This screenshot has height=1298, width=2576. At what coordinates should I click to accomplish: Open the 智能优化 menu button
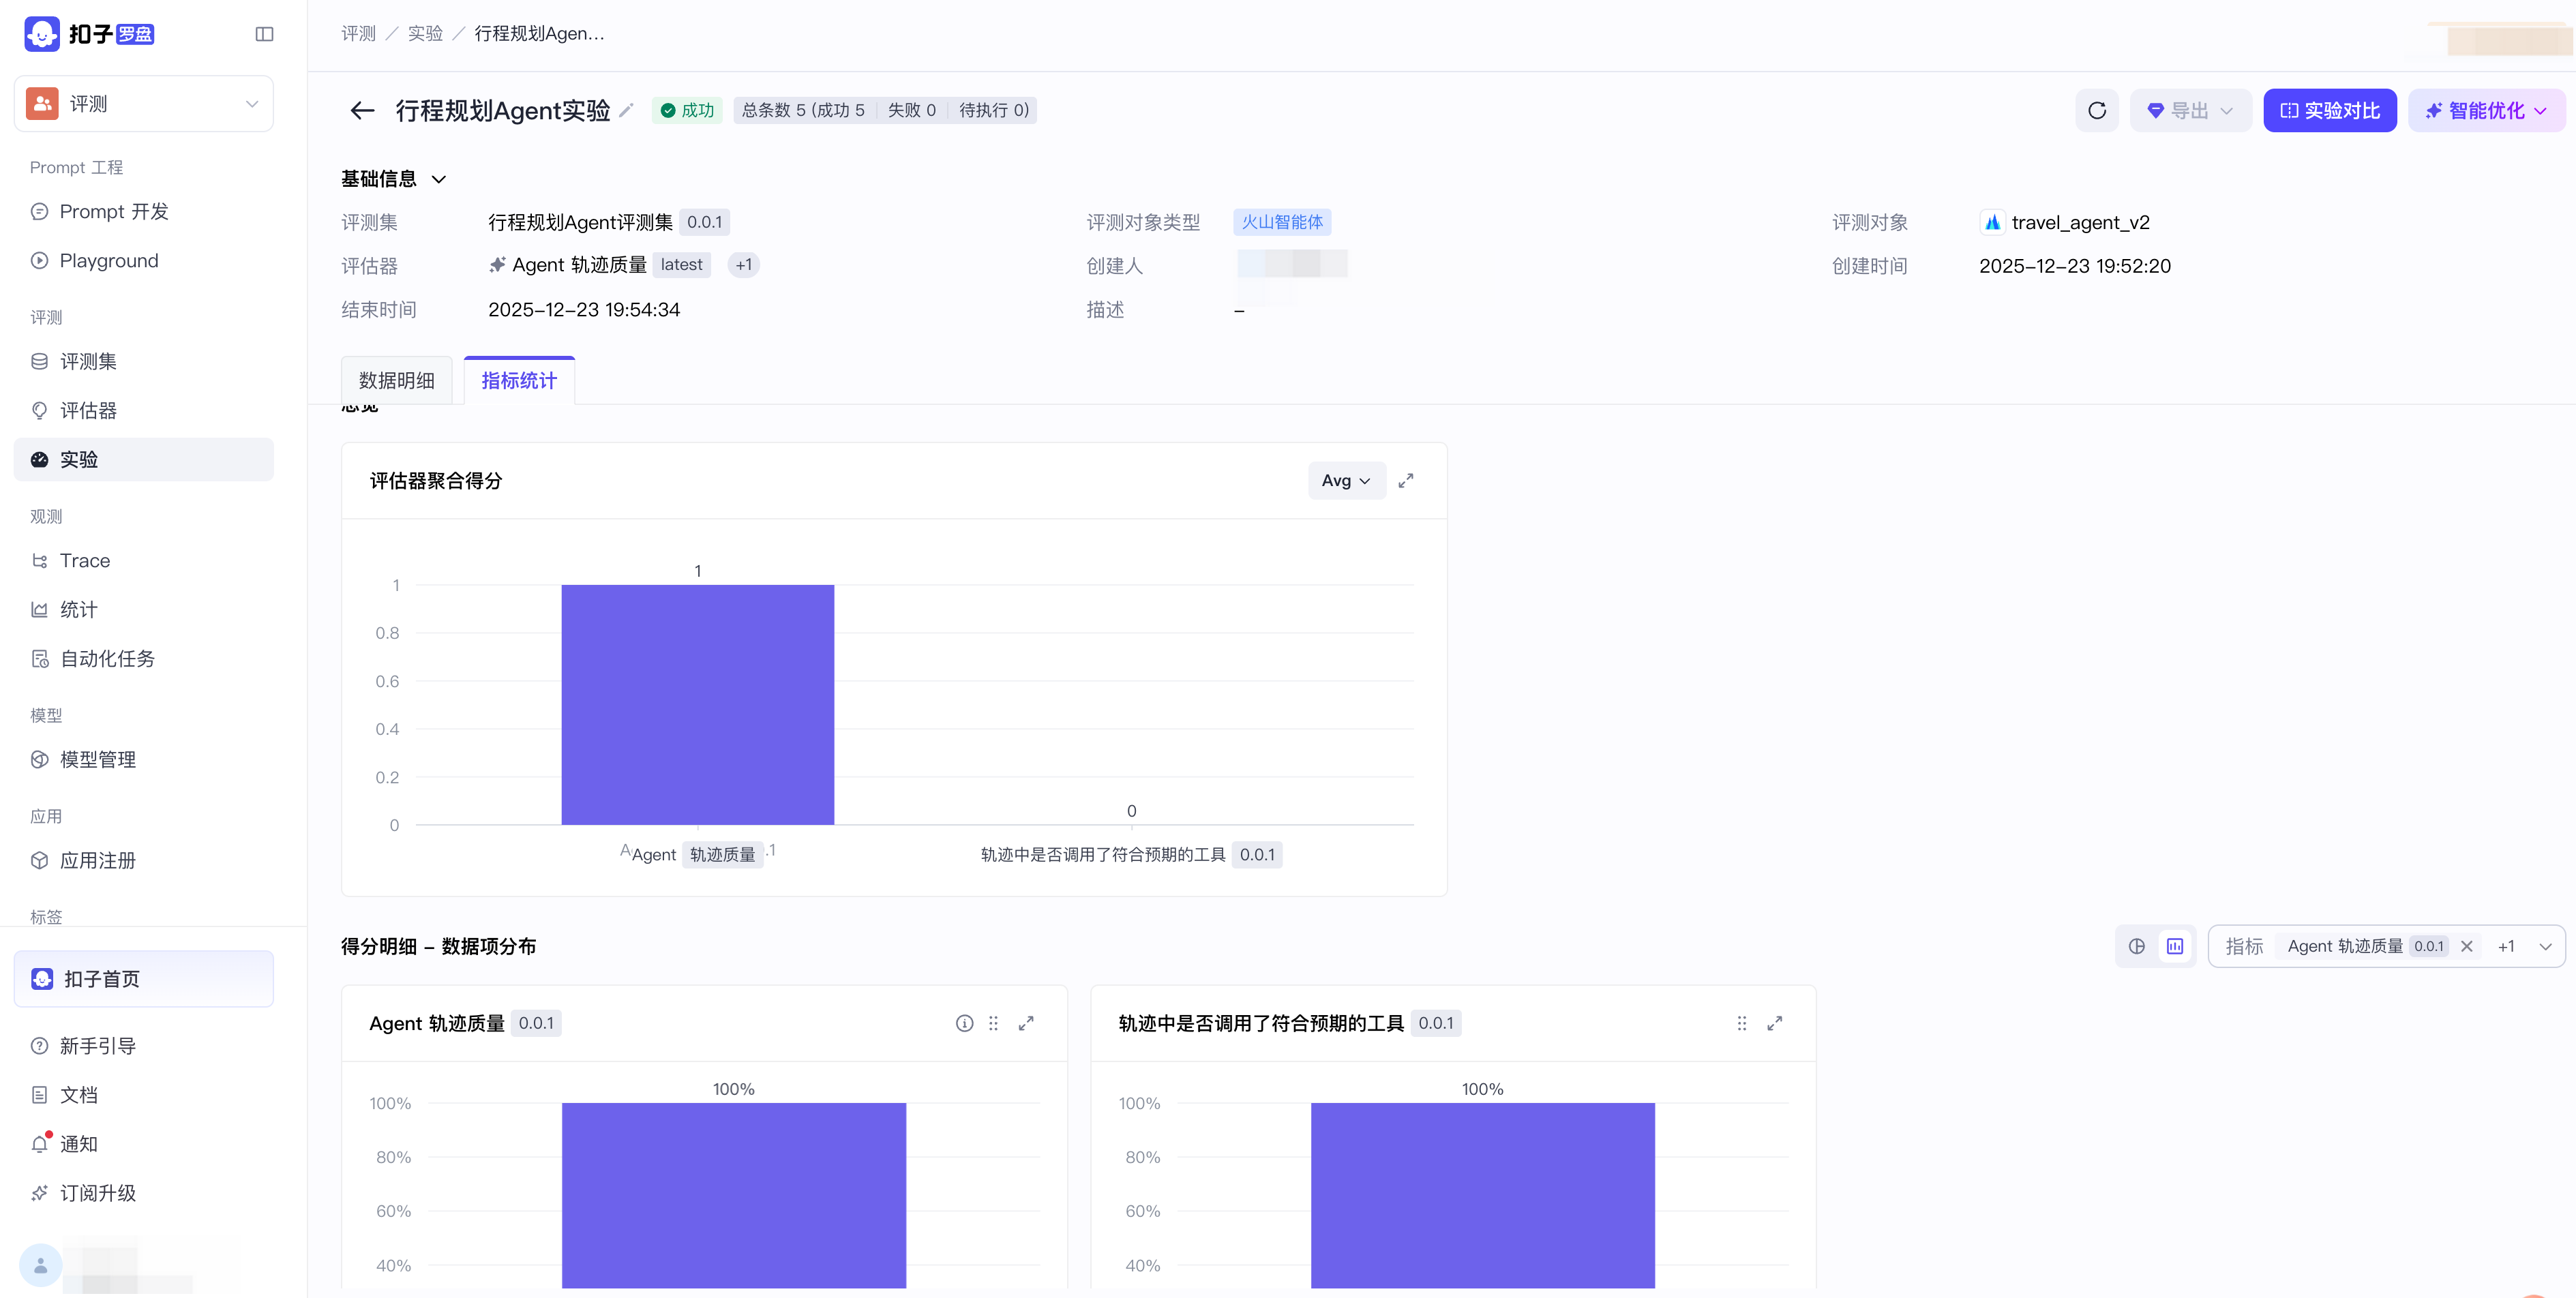coord(2486,110)
